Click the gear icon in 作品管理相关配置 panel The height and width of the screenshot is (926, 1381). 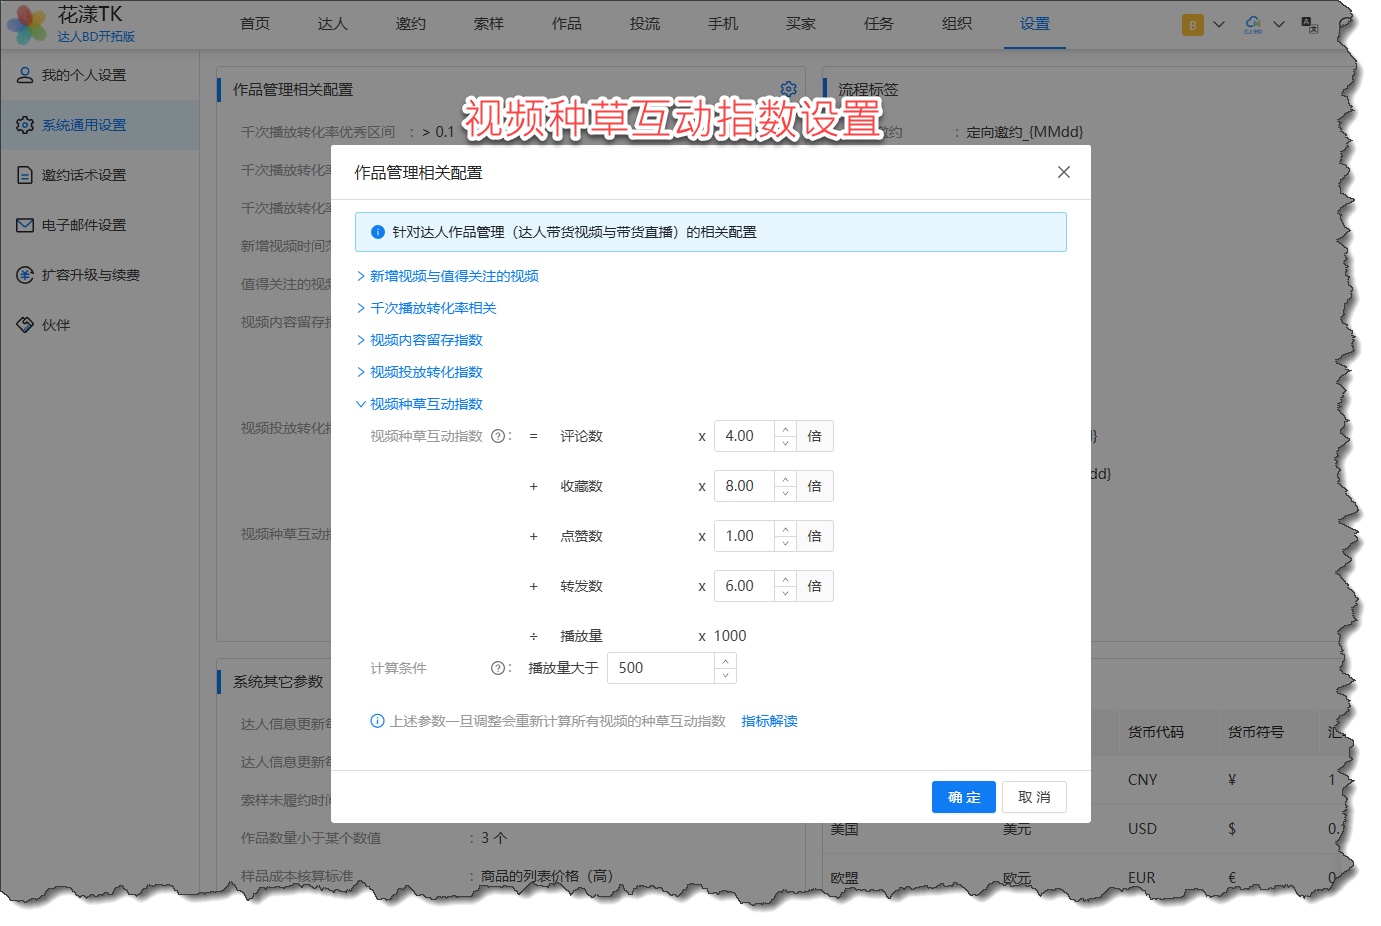pos(788,89)
